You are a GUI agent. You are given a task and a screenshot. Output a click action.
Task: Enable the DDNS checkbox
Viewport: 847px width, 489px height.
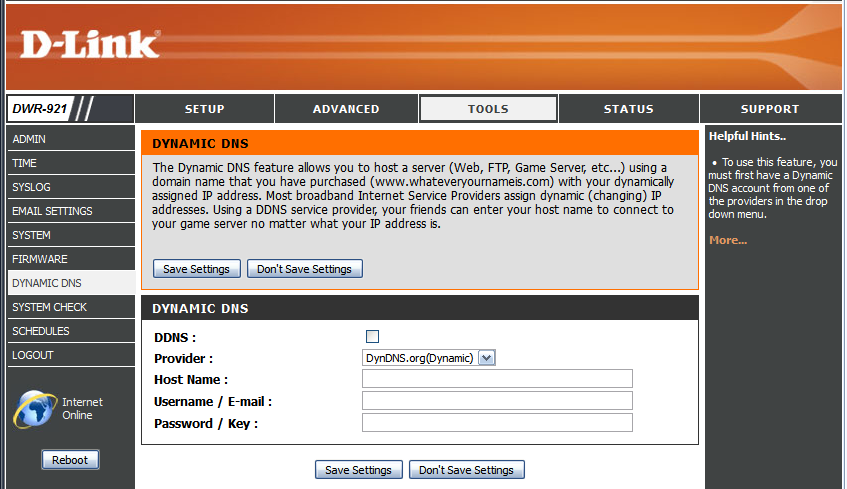(x=372, y=337)
